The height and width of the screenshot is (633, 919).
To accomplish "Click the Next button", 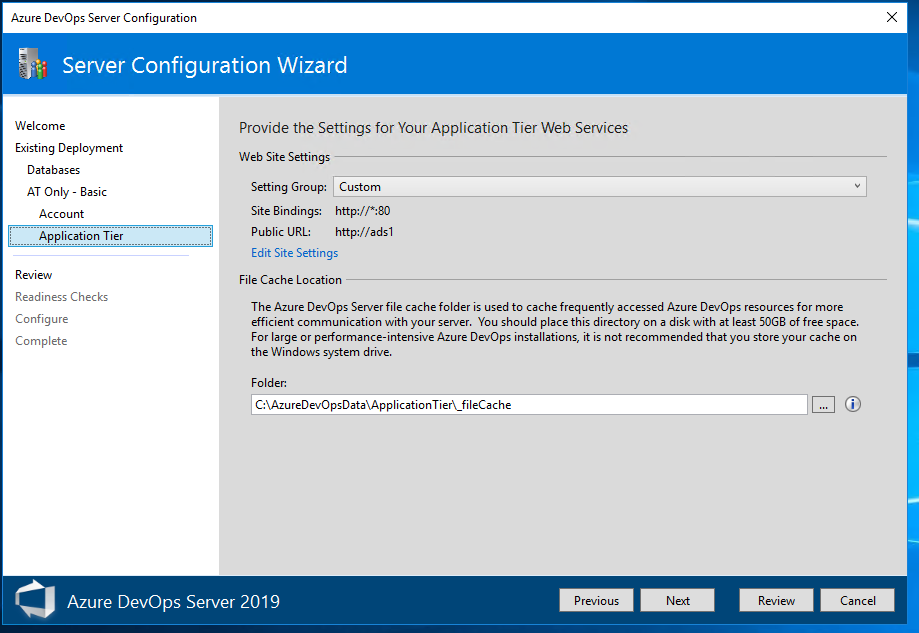I will pyautogui.click(x=678, y=600).
